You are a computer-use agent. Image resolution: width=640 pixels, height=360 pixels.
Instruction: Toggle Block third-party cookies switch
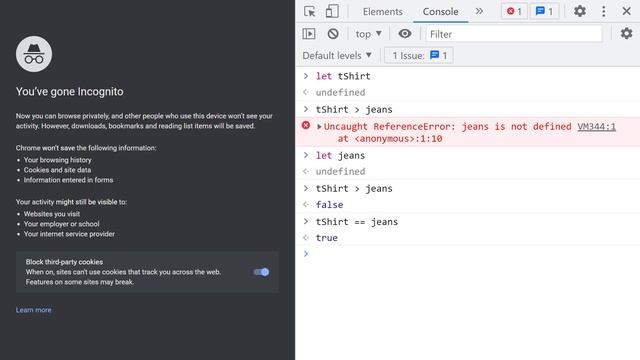[x=261, y=272]
